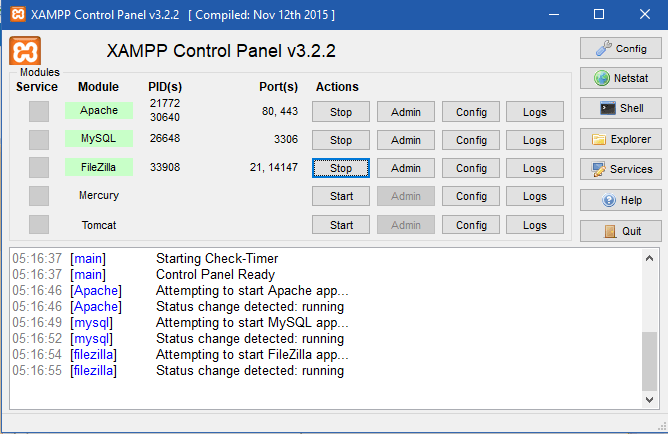Open the FileZilla Config menu
Screen dimensions: 668x434
(x=471, y=169)
